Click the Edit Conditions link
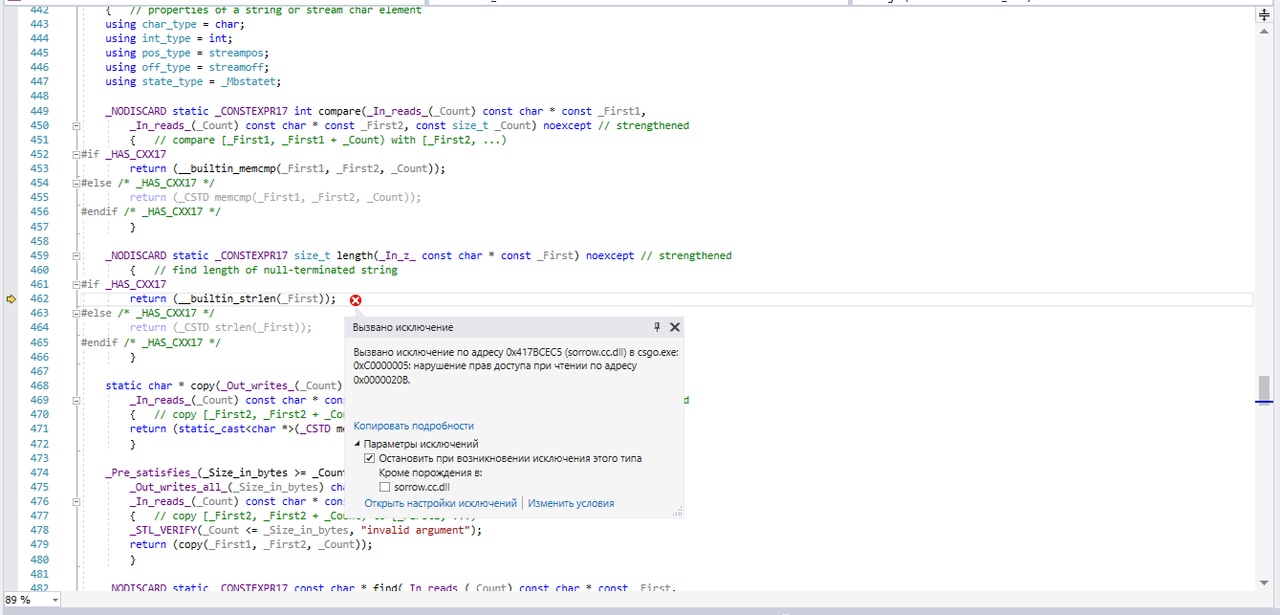This screenshot has height=615, width=1280. point(570,503)
